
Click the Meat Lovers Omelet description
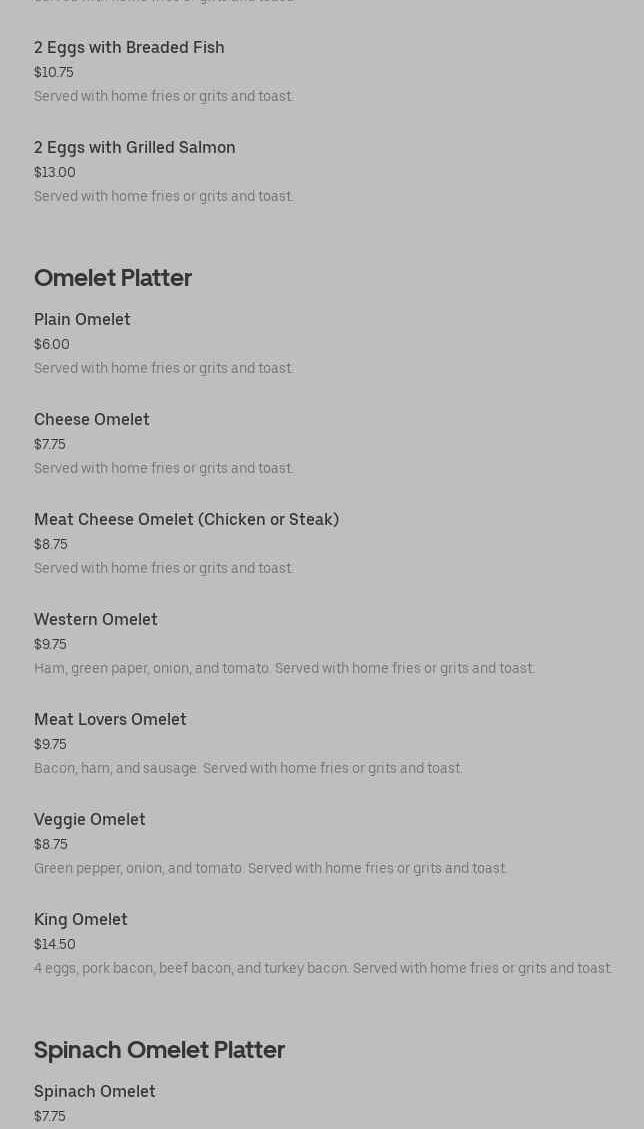point(249,769)
